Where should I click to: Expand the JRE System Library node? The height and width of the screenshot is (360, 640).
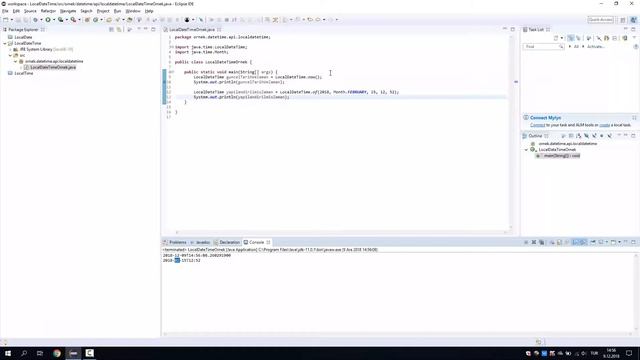coord(10,49)
